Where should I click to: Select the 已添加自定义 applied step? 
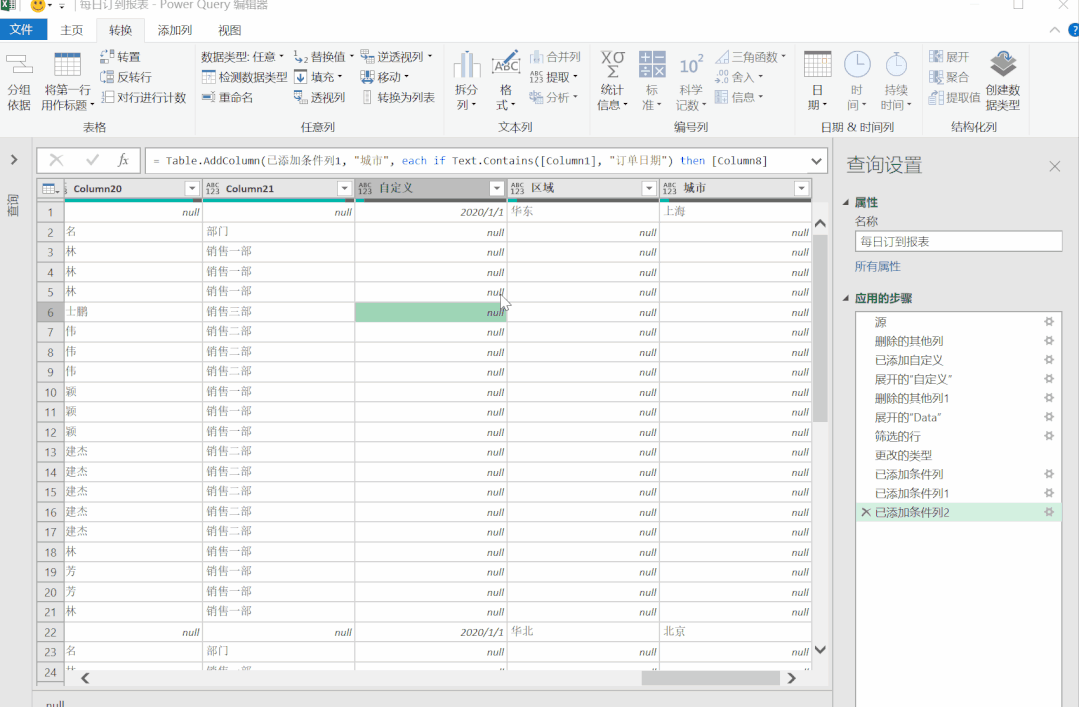click(x=908, y=360)
